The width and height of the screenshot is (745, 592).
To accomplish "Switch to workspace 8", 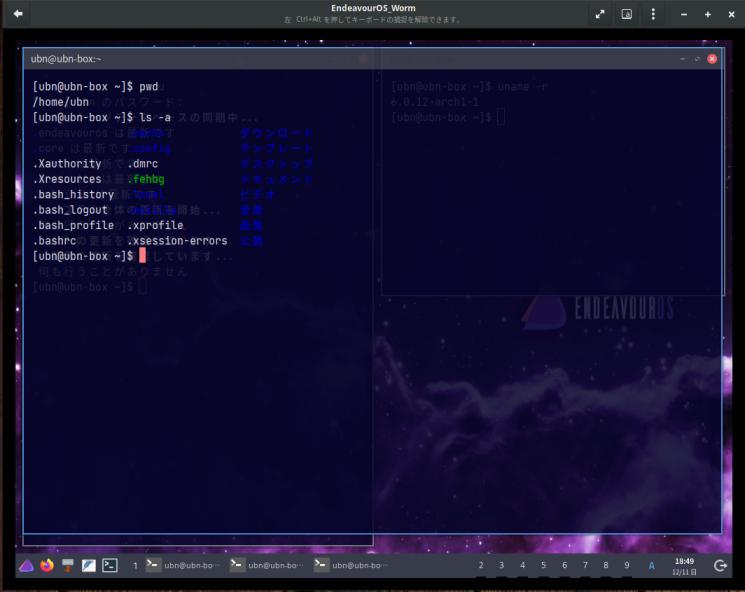I will point(605,565).
